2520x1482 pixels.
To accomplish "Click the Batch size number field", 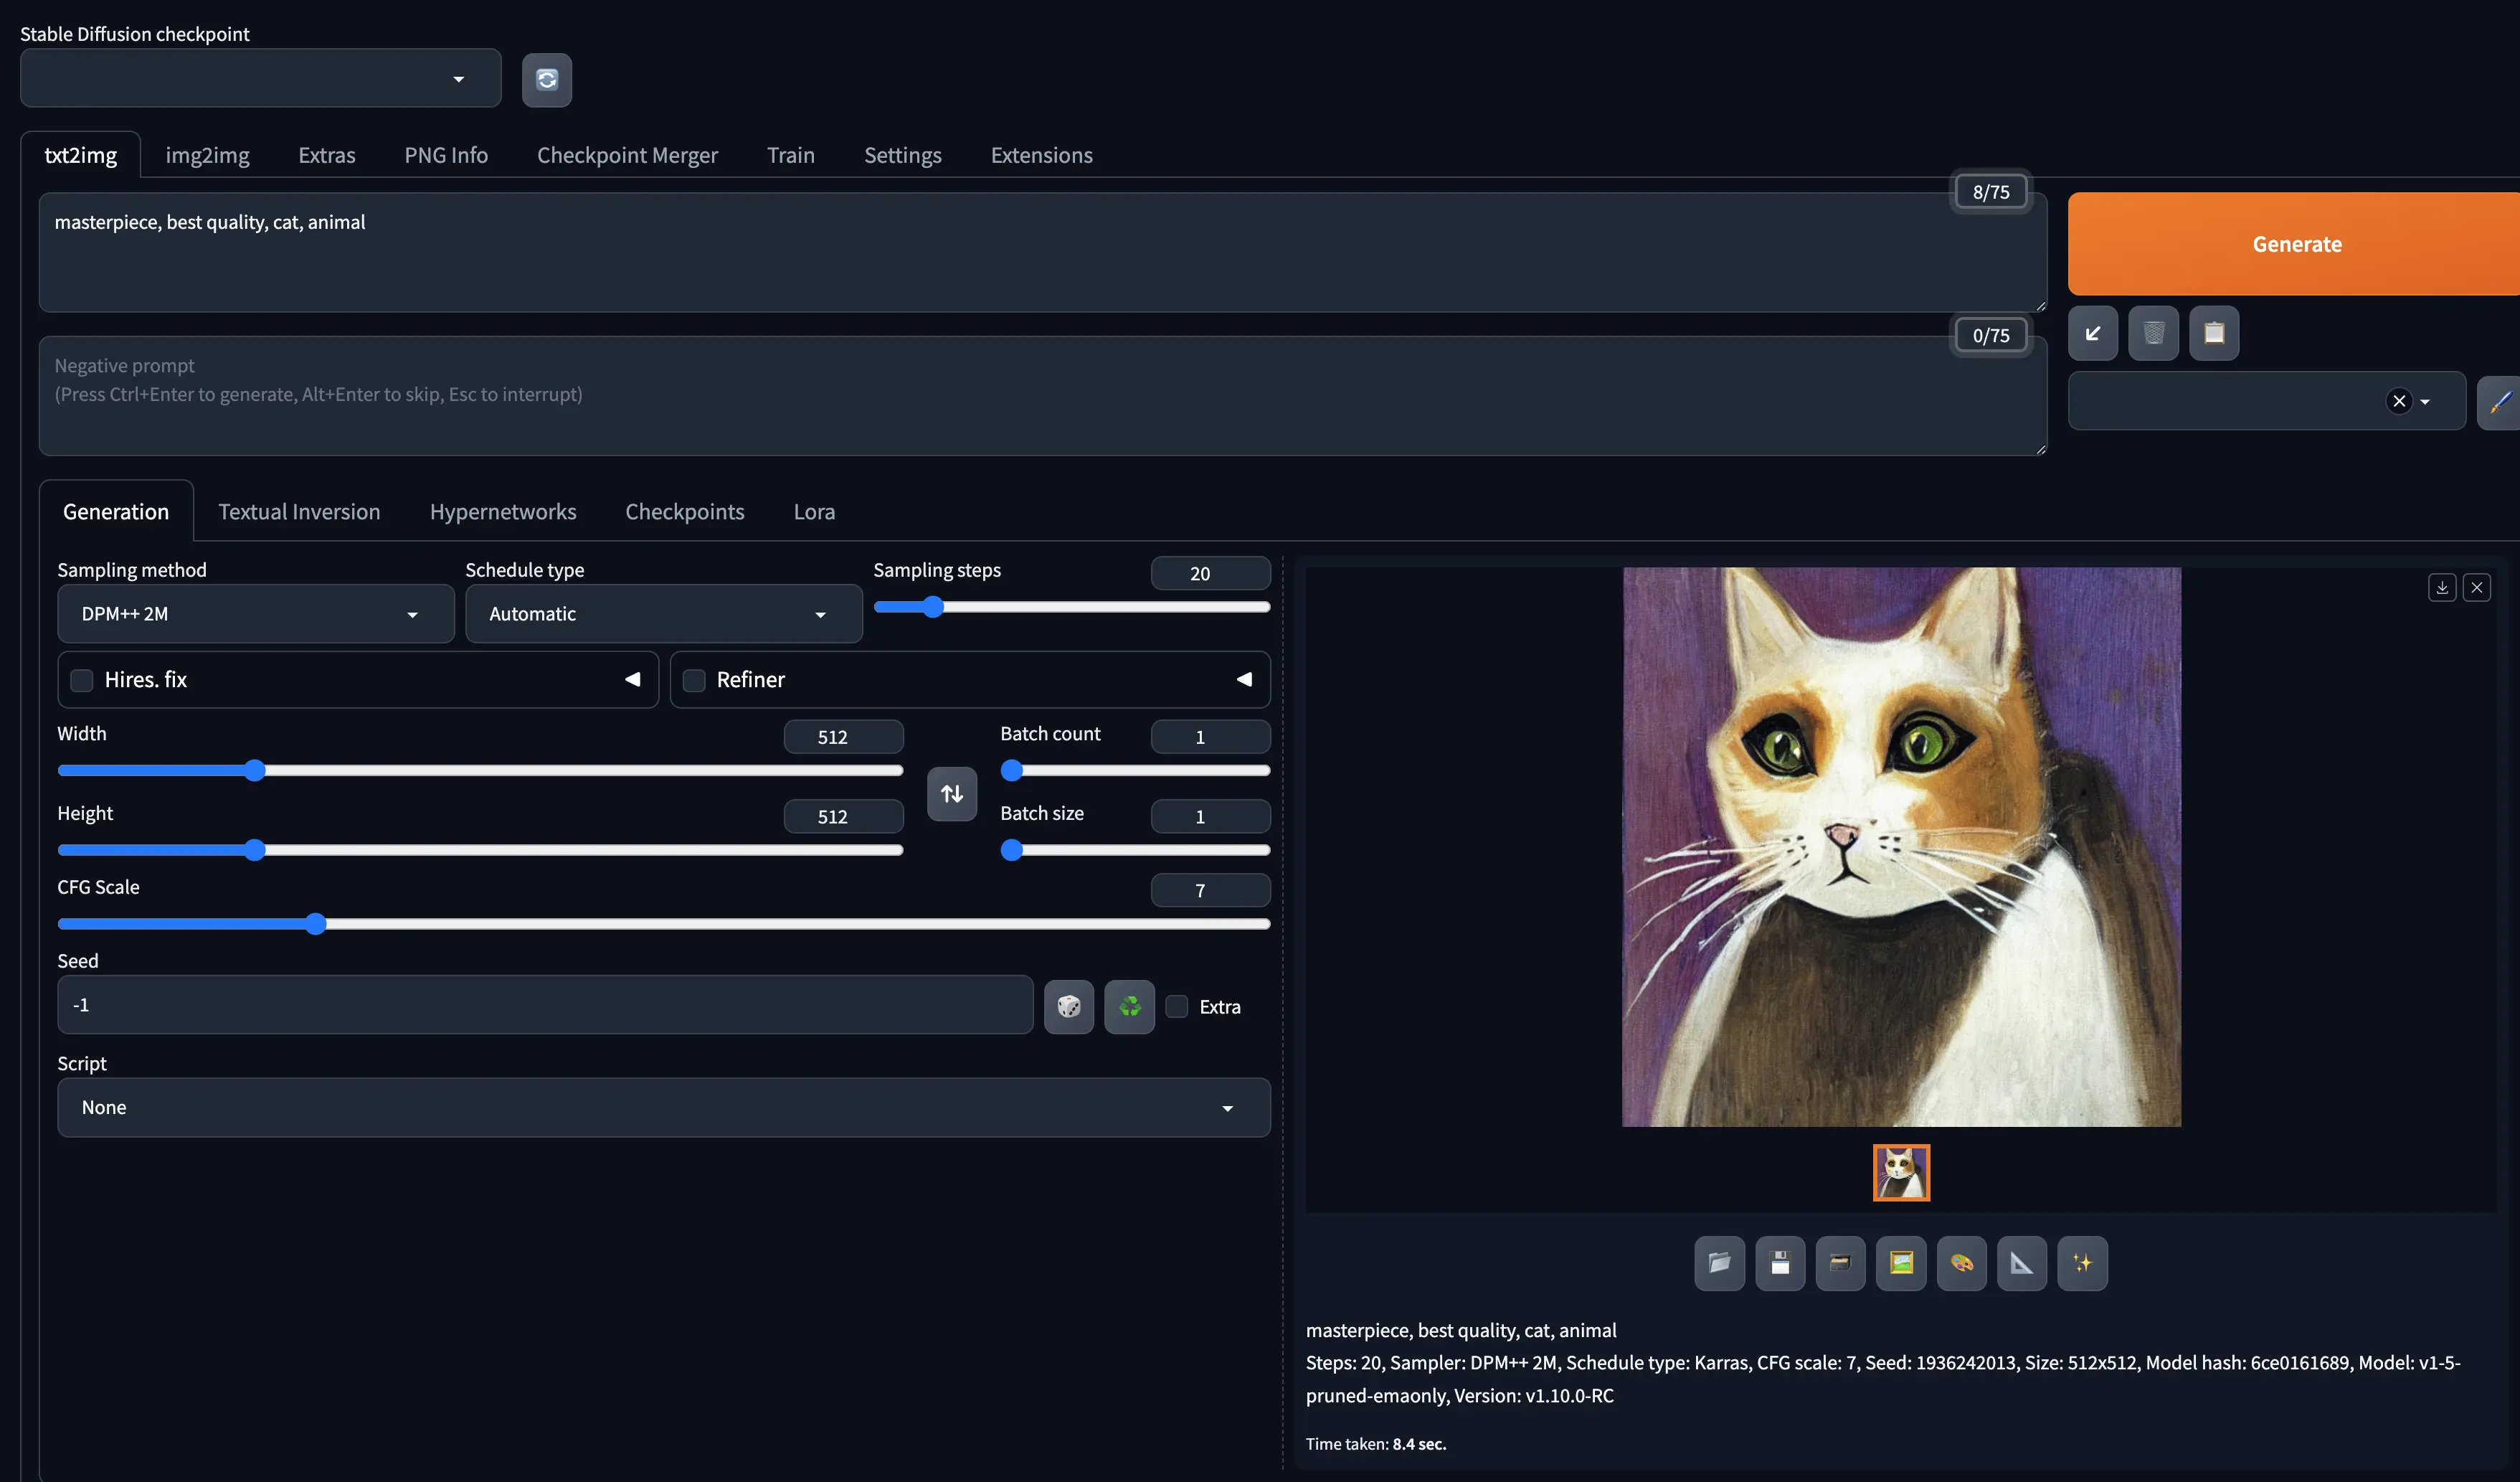I will pyautogui.click(x=1210, y=816).
